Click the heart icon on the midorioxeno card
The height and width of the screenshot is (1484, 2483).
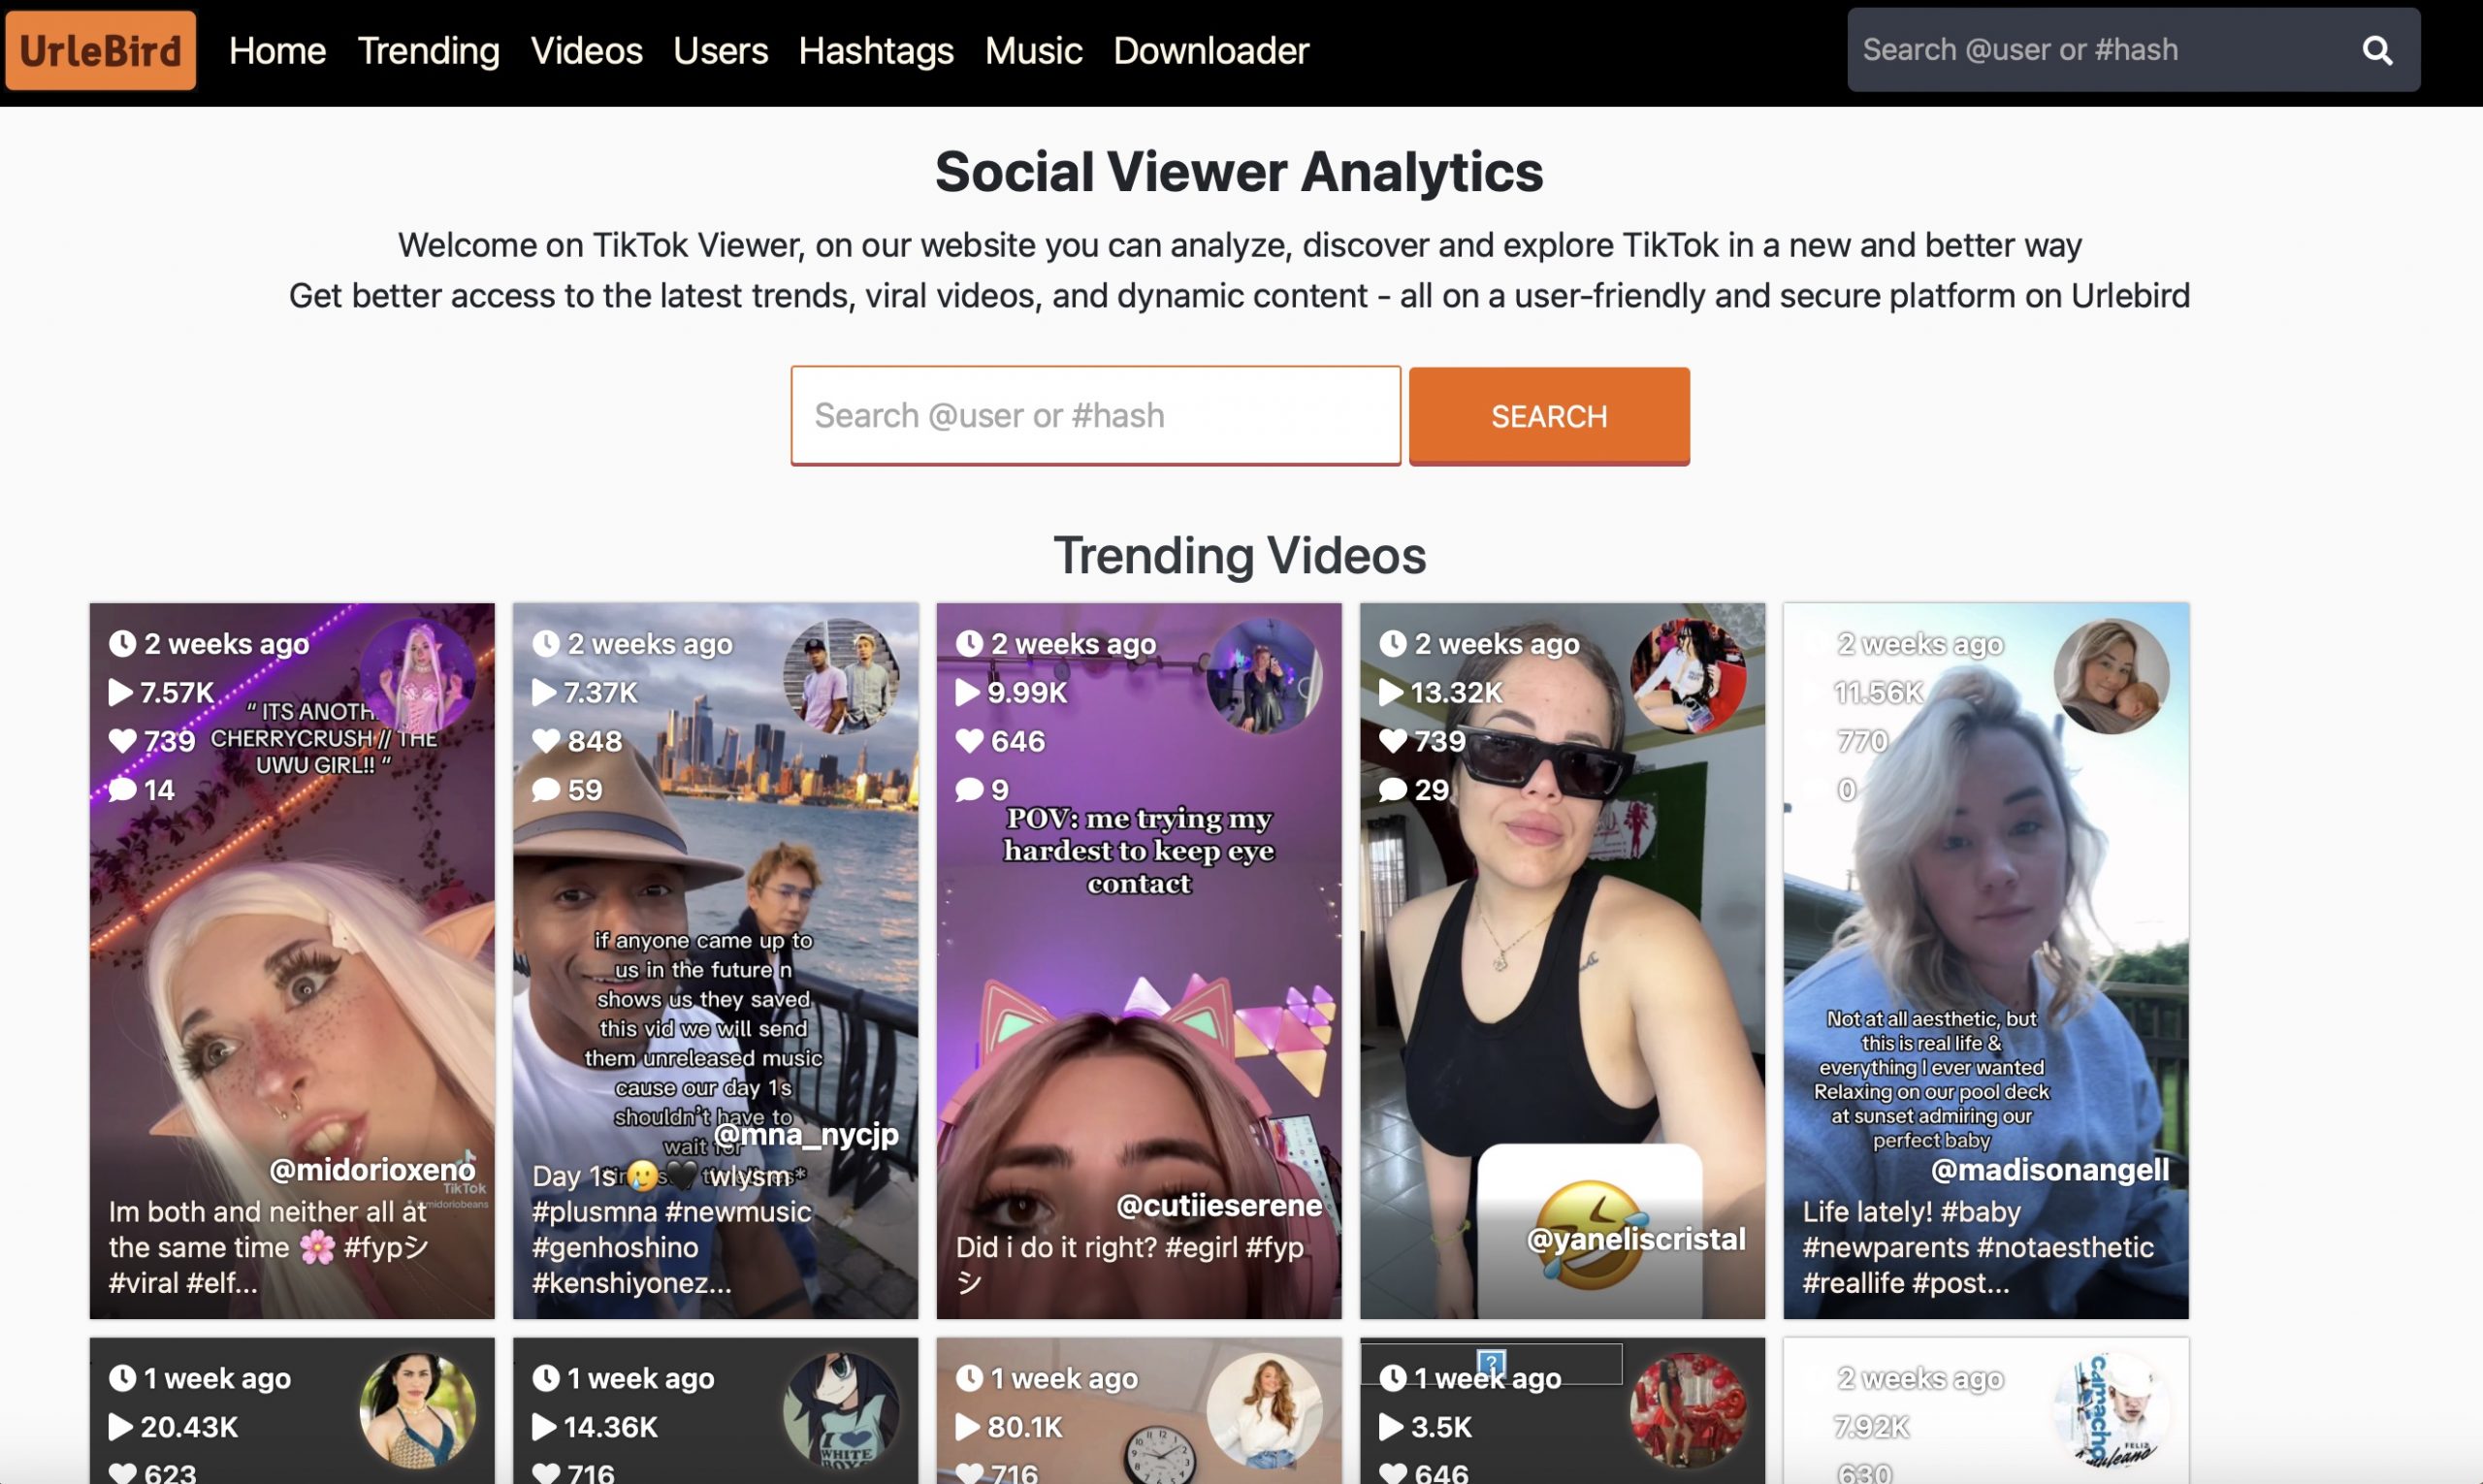point(122,741)
